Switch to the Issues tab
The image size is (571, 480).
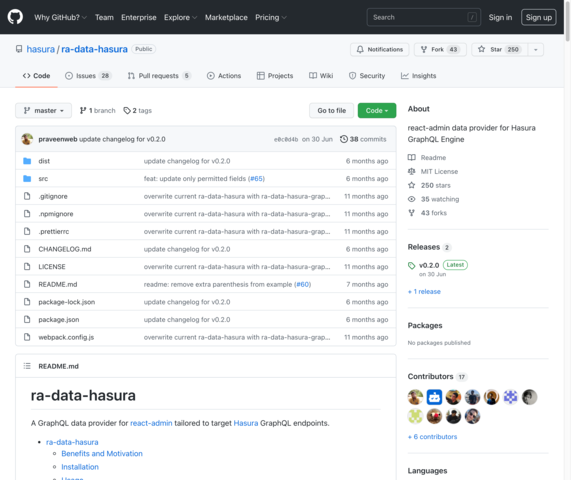pyautogui.click(x=88, y=76)
